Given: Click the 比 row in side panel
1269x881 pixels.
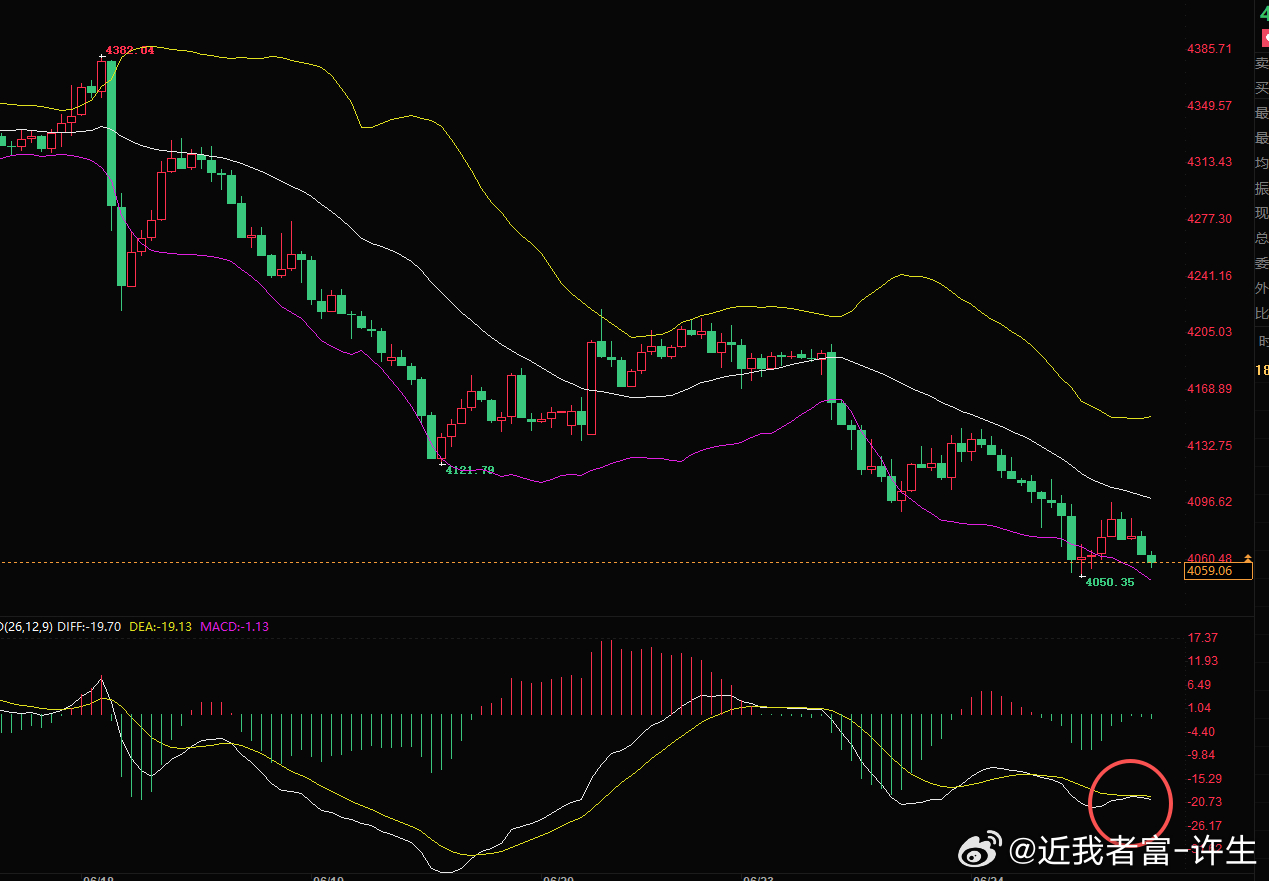Looking at the screenshot, I should (1262, 312).
